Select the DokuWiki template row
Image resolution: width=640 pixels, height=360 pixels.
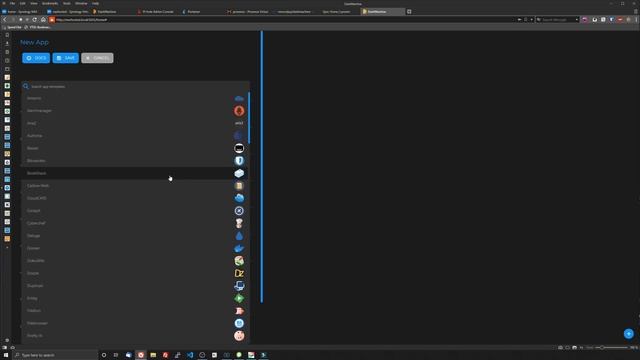pos(134,260)
